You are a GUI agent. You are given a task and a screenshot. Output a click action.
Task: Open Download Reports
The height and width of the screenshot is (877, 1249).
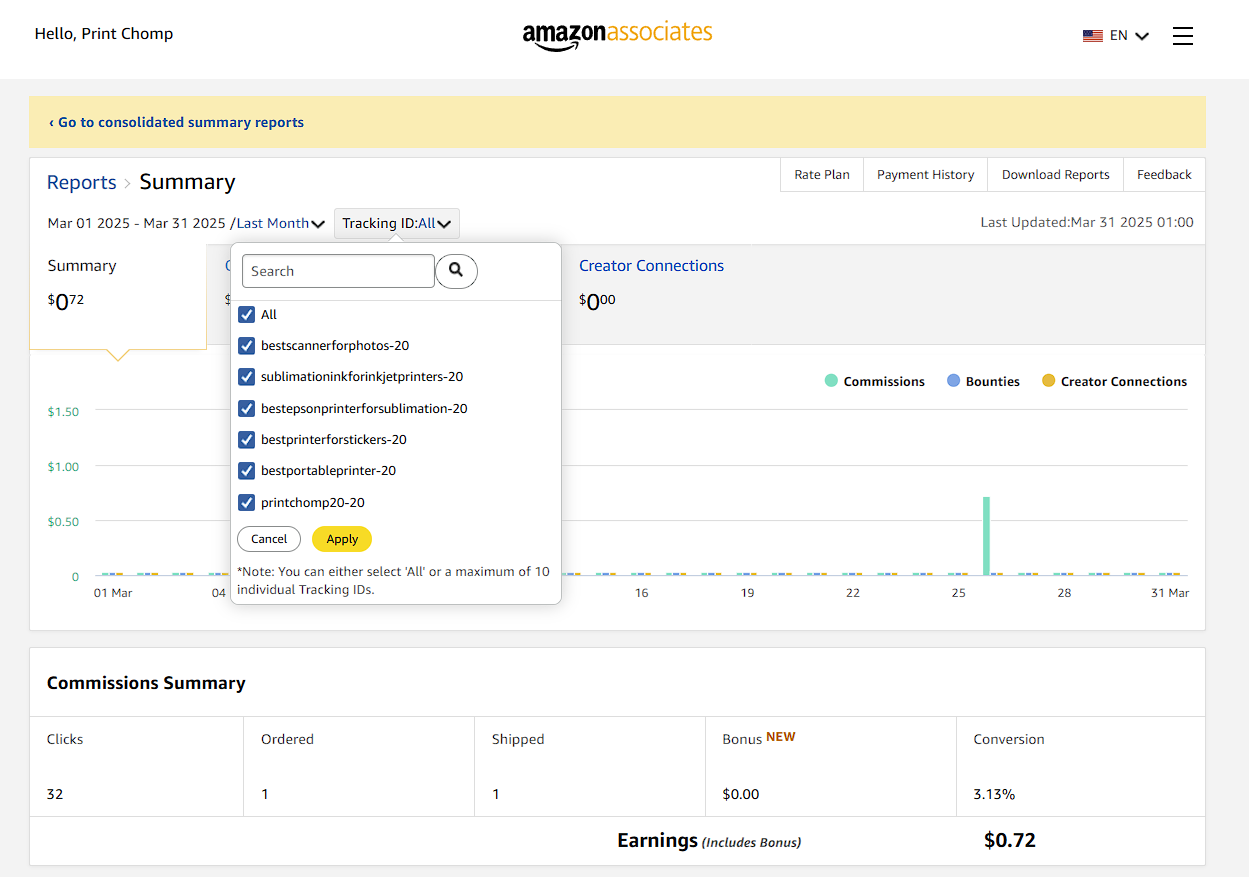point(1056,174)
